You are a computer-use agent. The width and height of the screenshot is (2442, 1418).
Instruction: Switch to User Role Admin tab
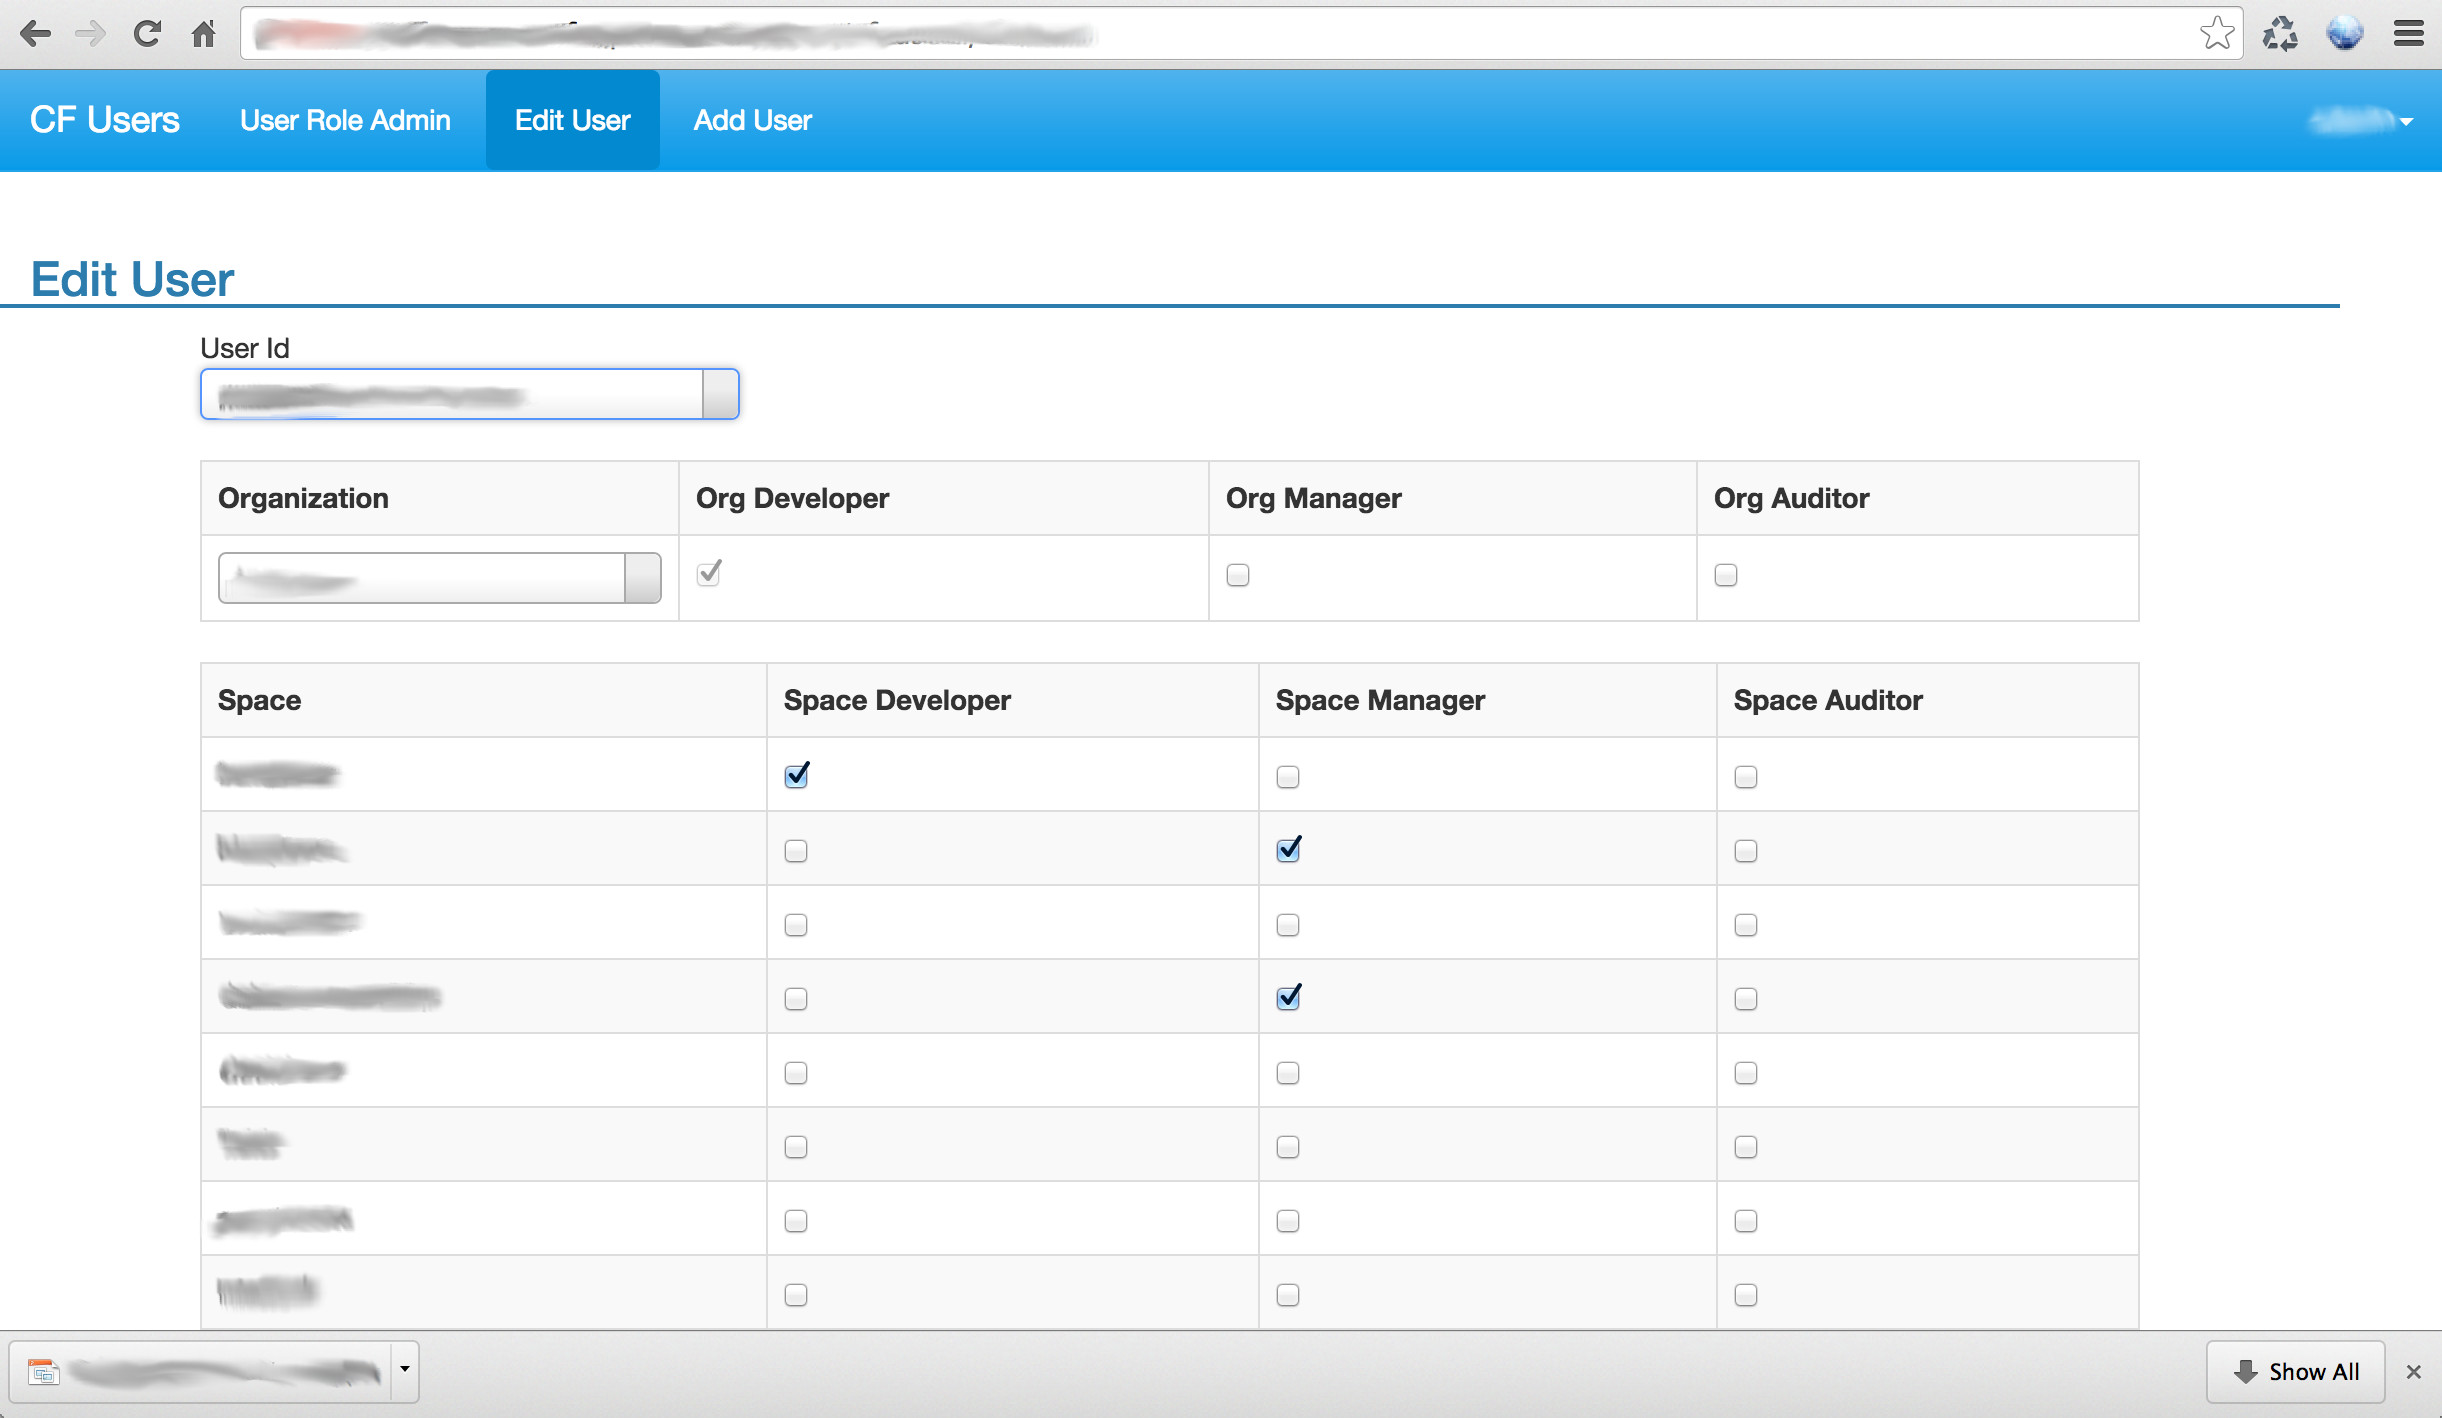coord(345,120)
